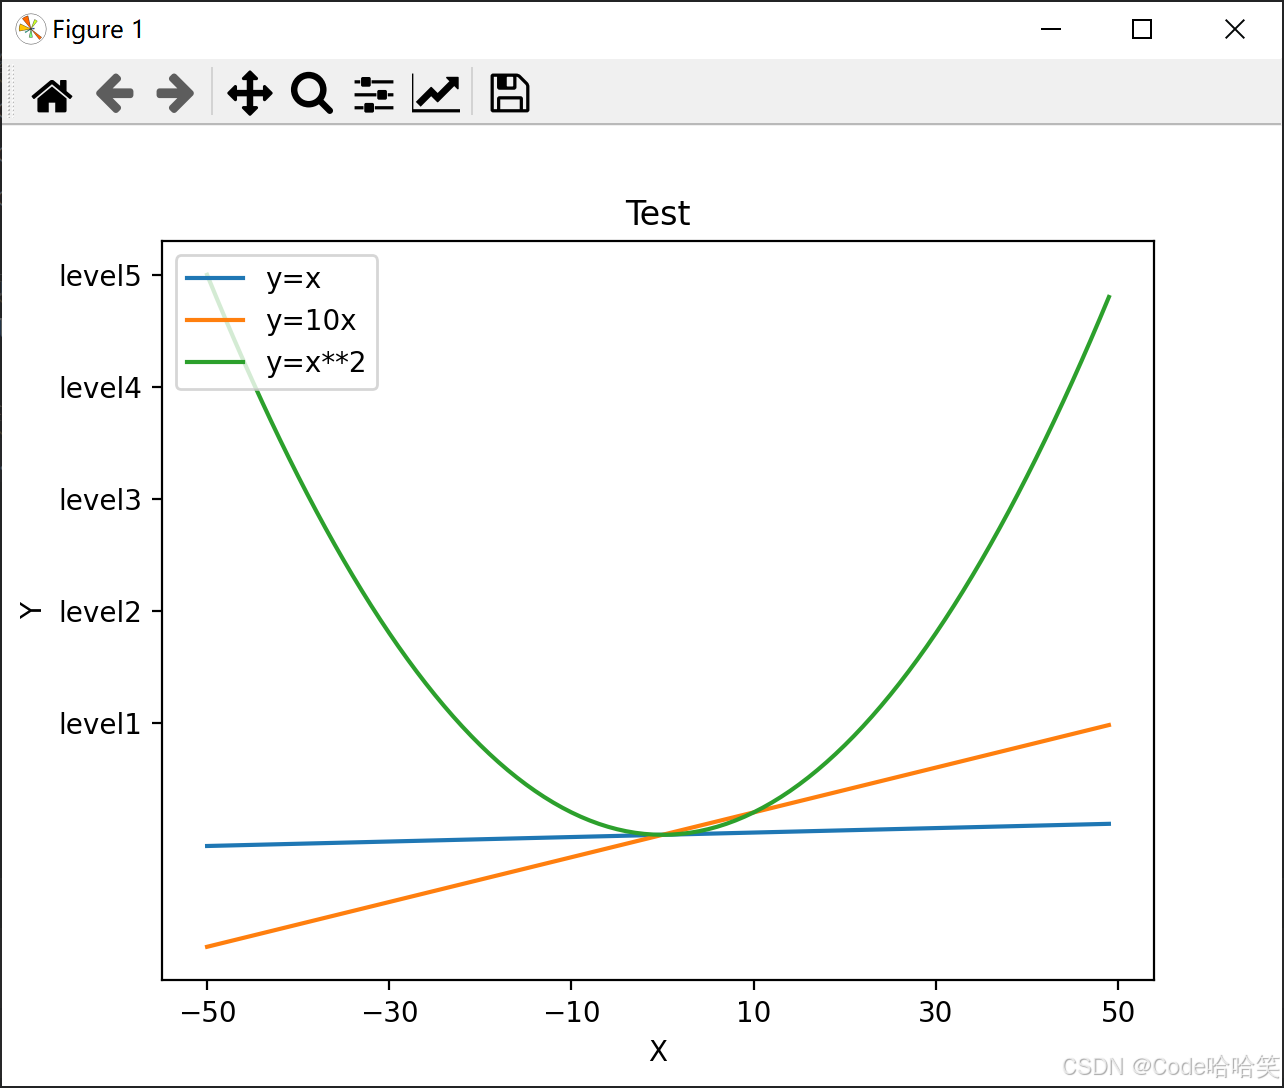Click the orange line sample in the legend

click(x=215, y=320)
